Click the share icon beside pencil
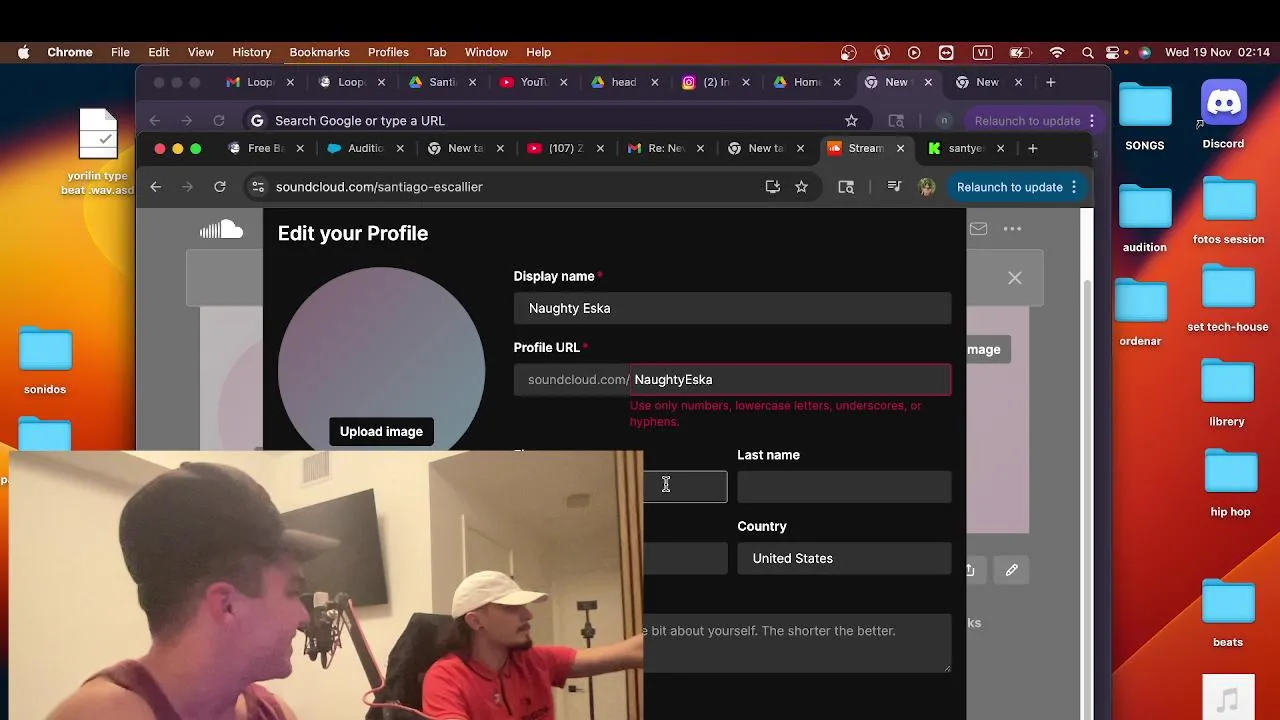Image resolution: width=1280 pixels, height=720 pixels. click(x=970, y=570)
